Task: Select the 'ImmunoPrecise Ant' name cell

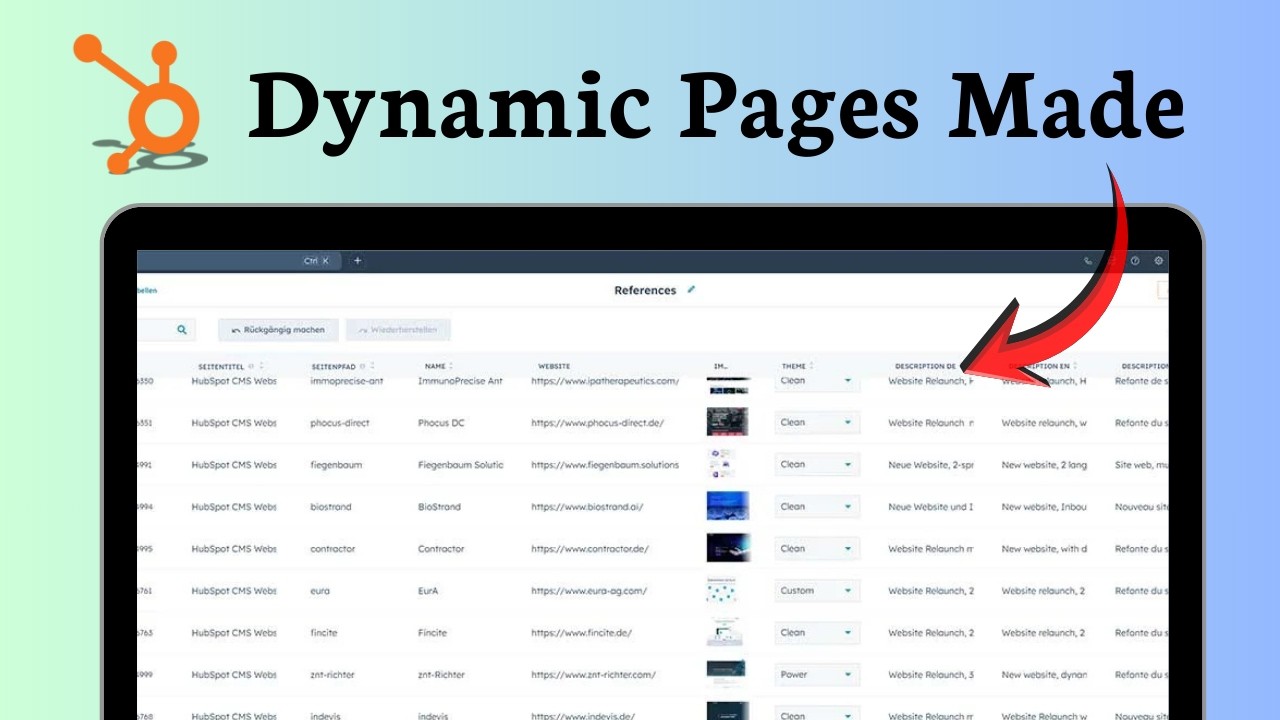Action: point(460,381)
